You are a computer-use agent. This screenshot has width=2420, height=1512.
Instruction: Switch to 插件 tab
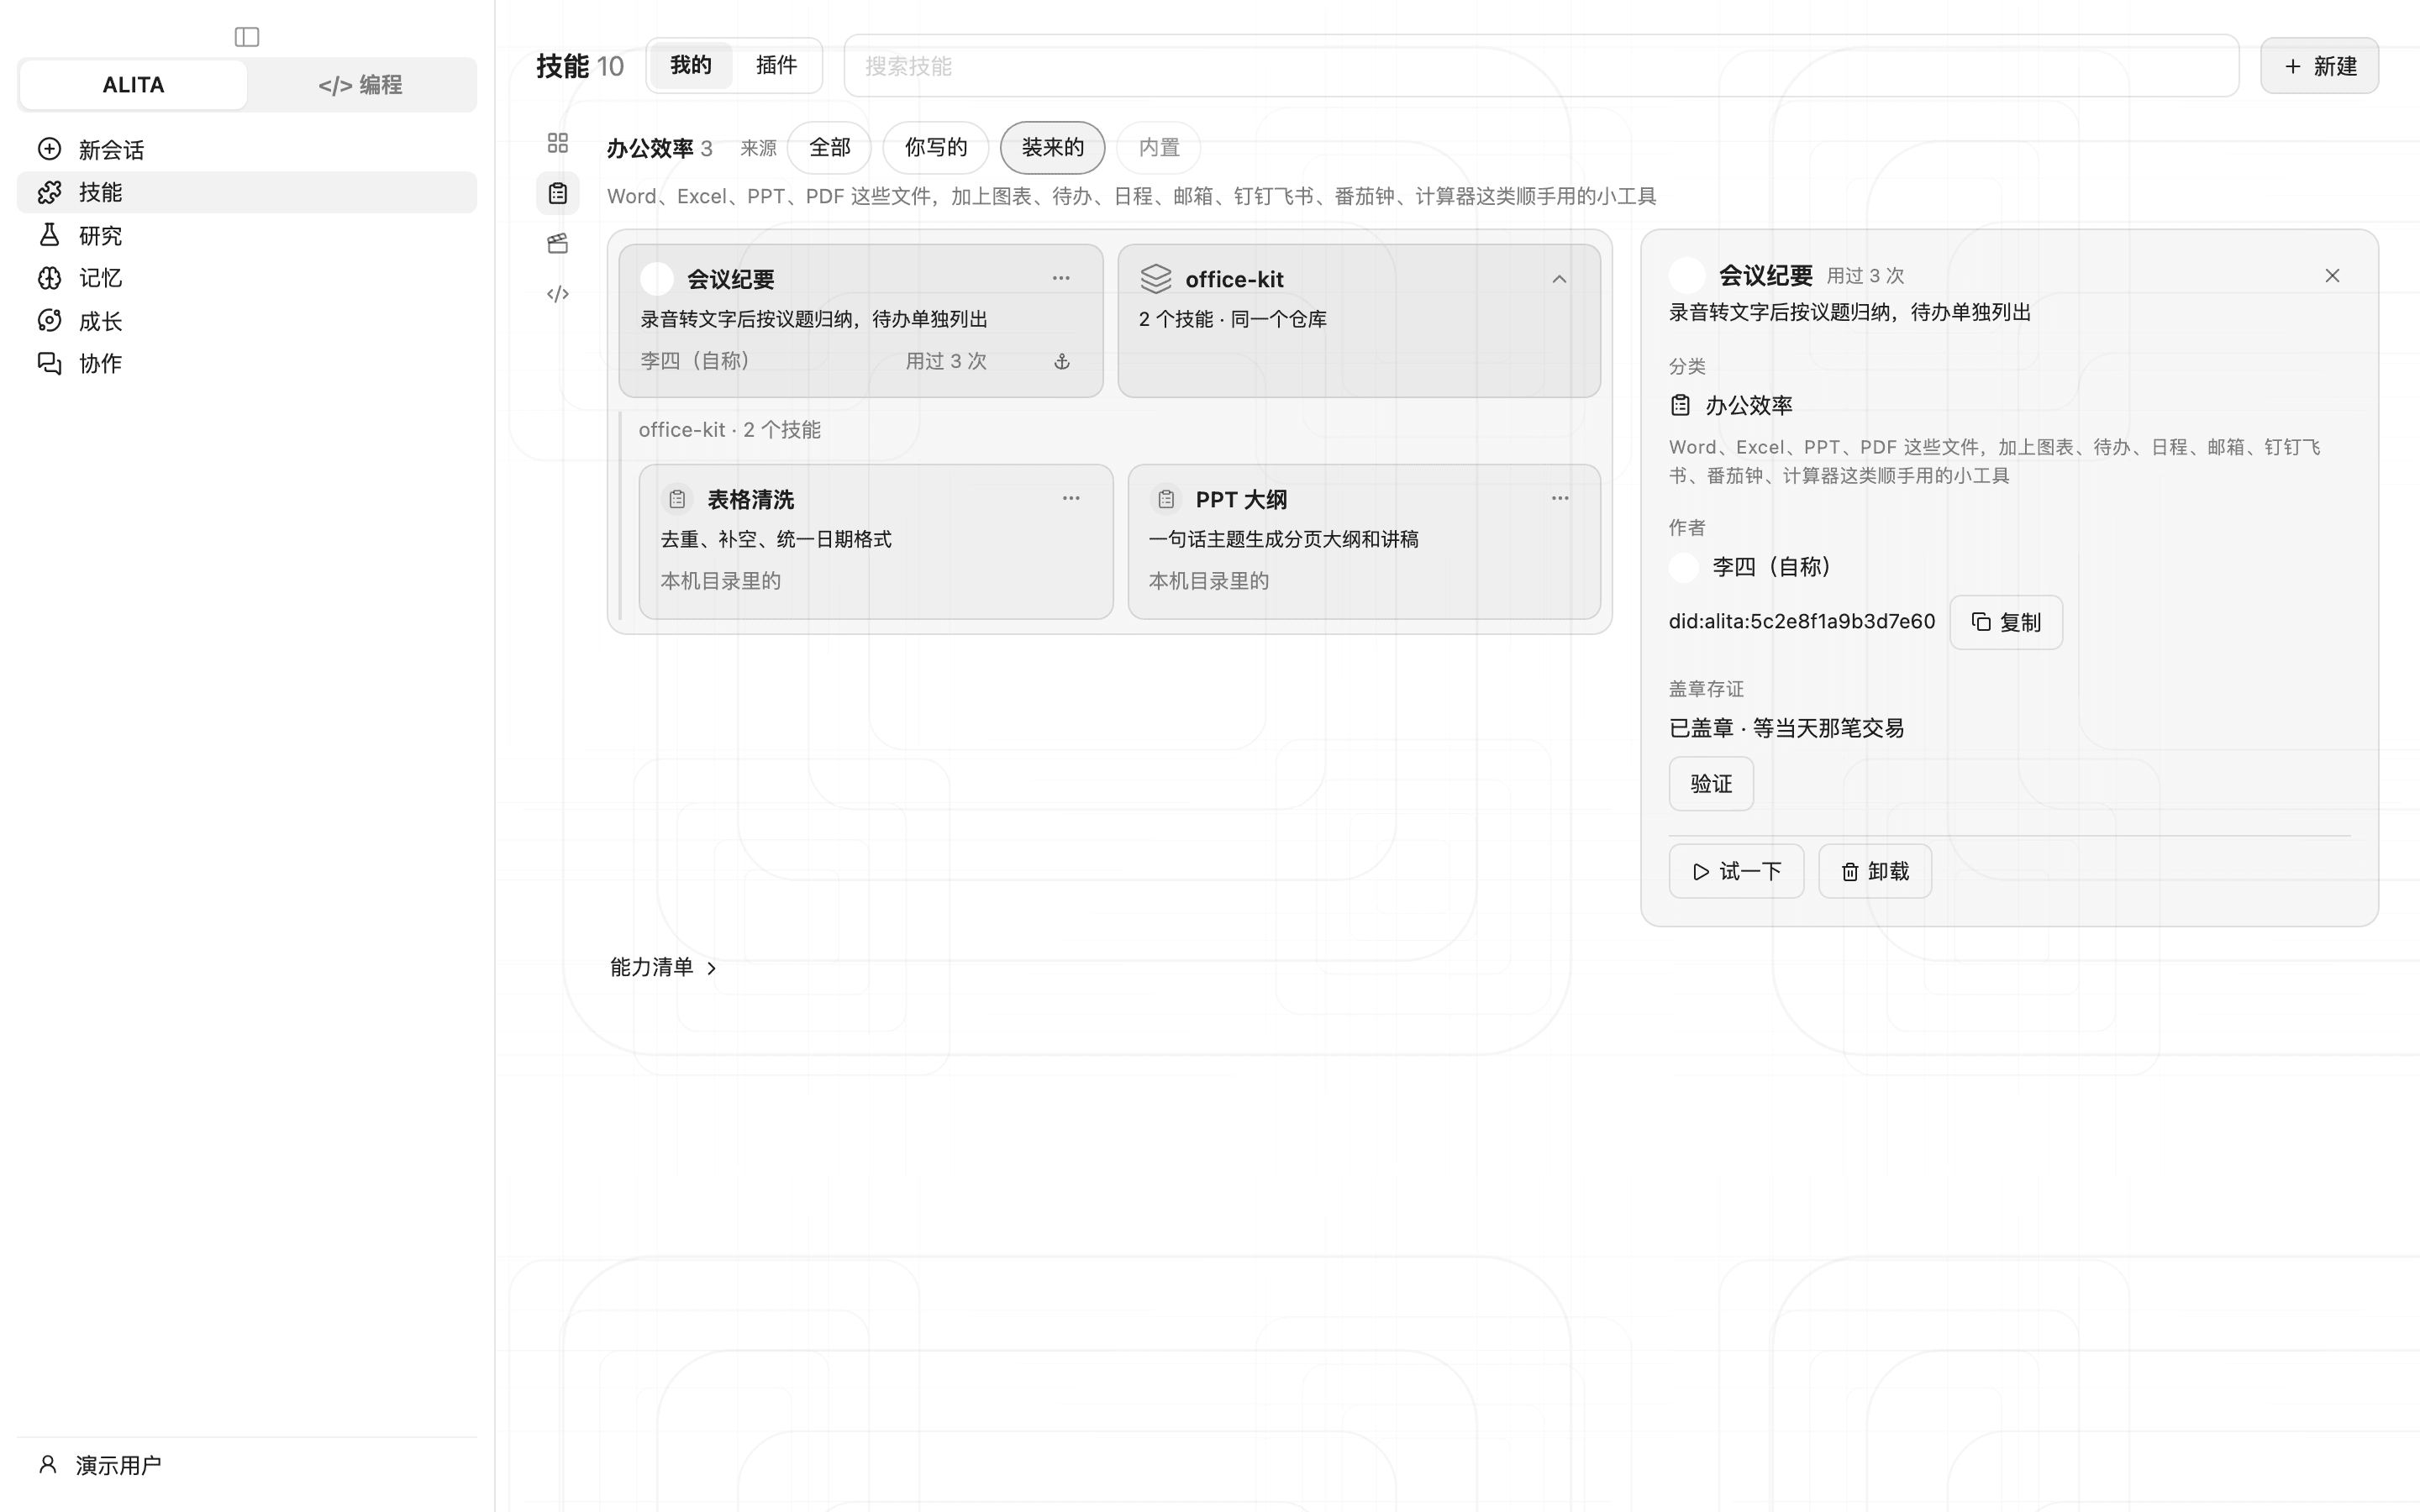point(776,66)
